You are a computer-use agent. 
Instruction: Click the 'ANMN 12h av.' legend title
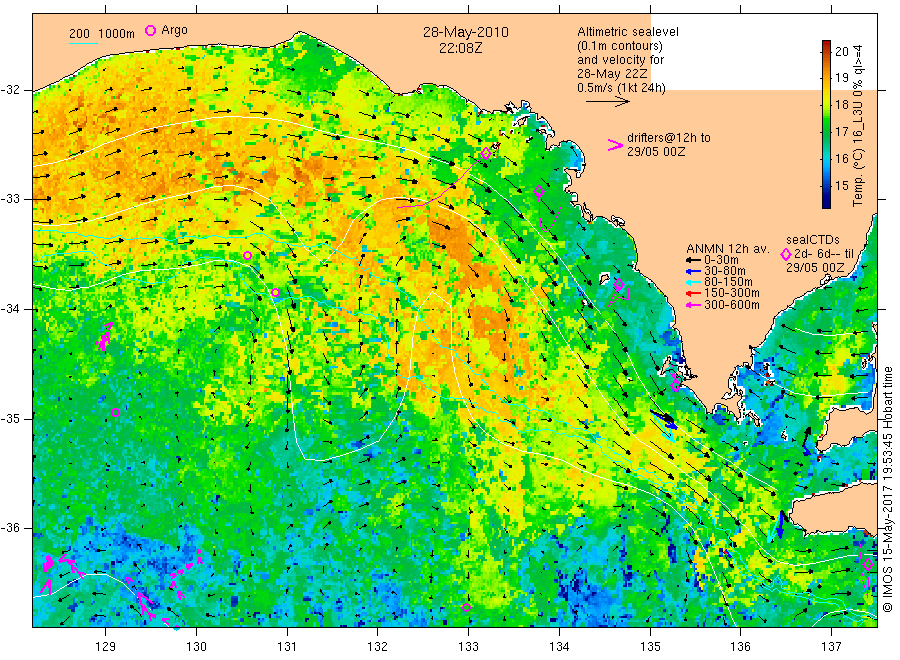click(727, 249)
